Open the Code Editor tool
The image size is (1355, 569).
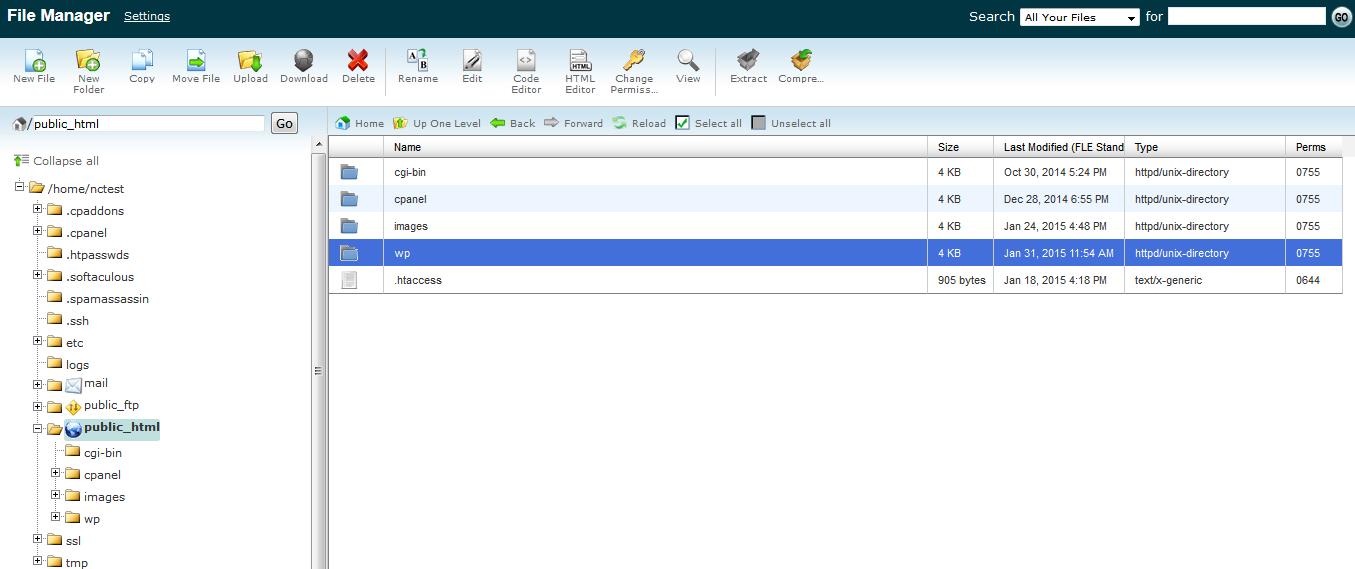(526, 61)
